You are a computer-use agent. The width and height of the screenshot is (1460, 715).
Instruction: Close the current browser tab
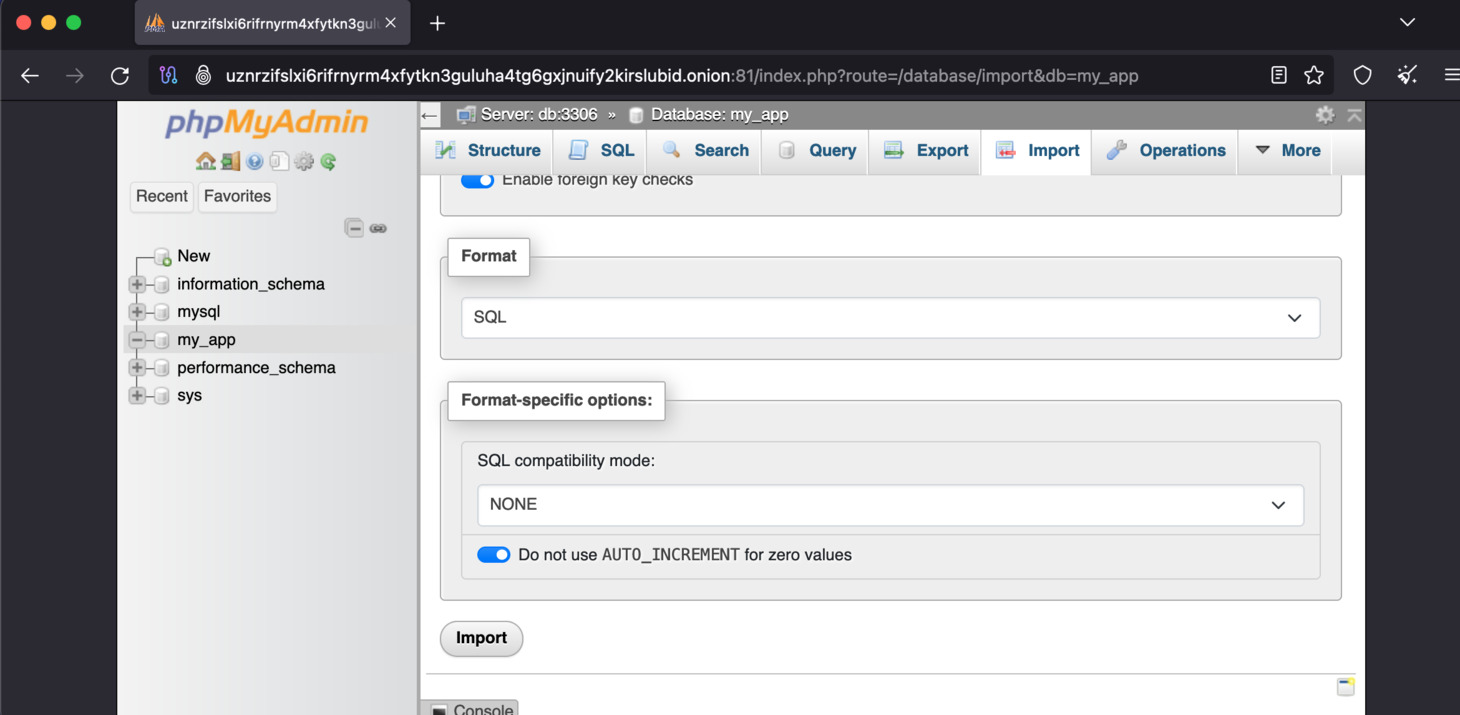point(391,23)
